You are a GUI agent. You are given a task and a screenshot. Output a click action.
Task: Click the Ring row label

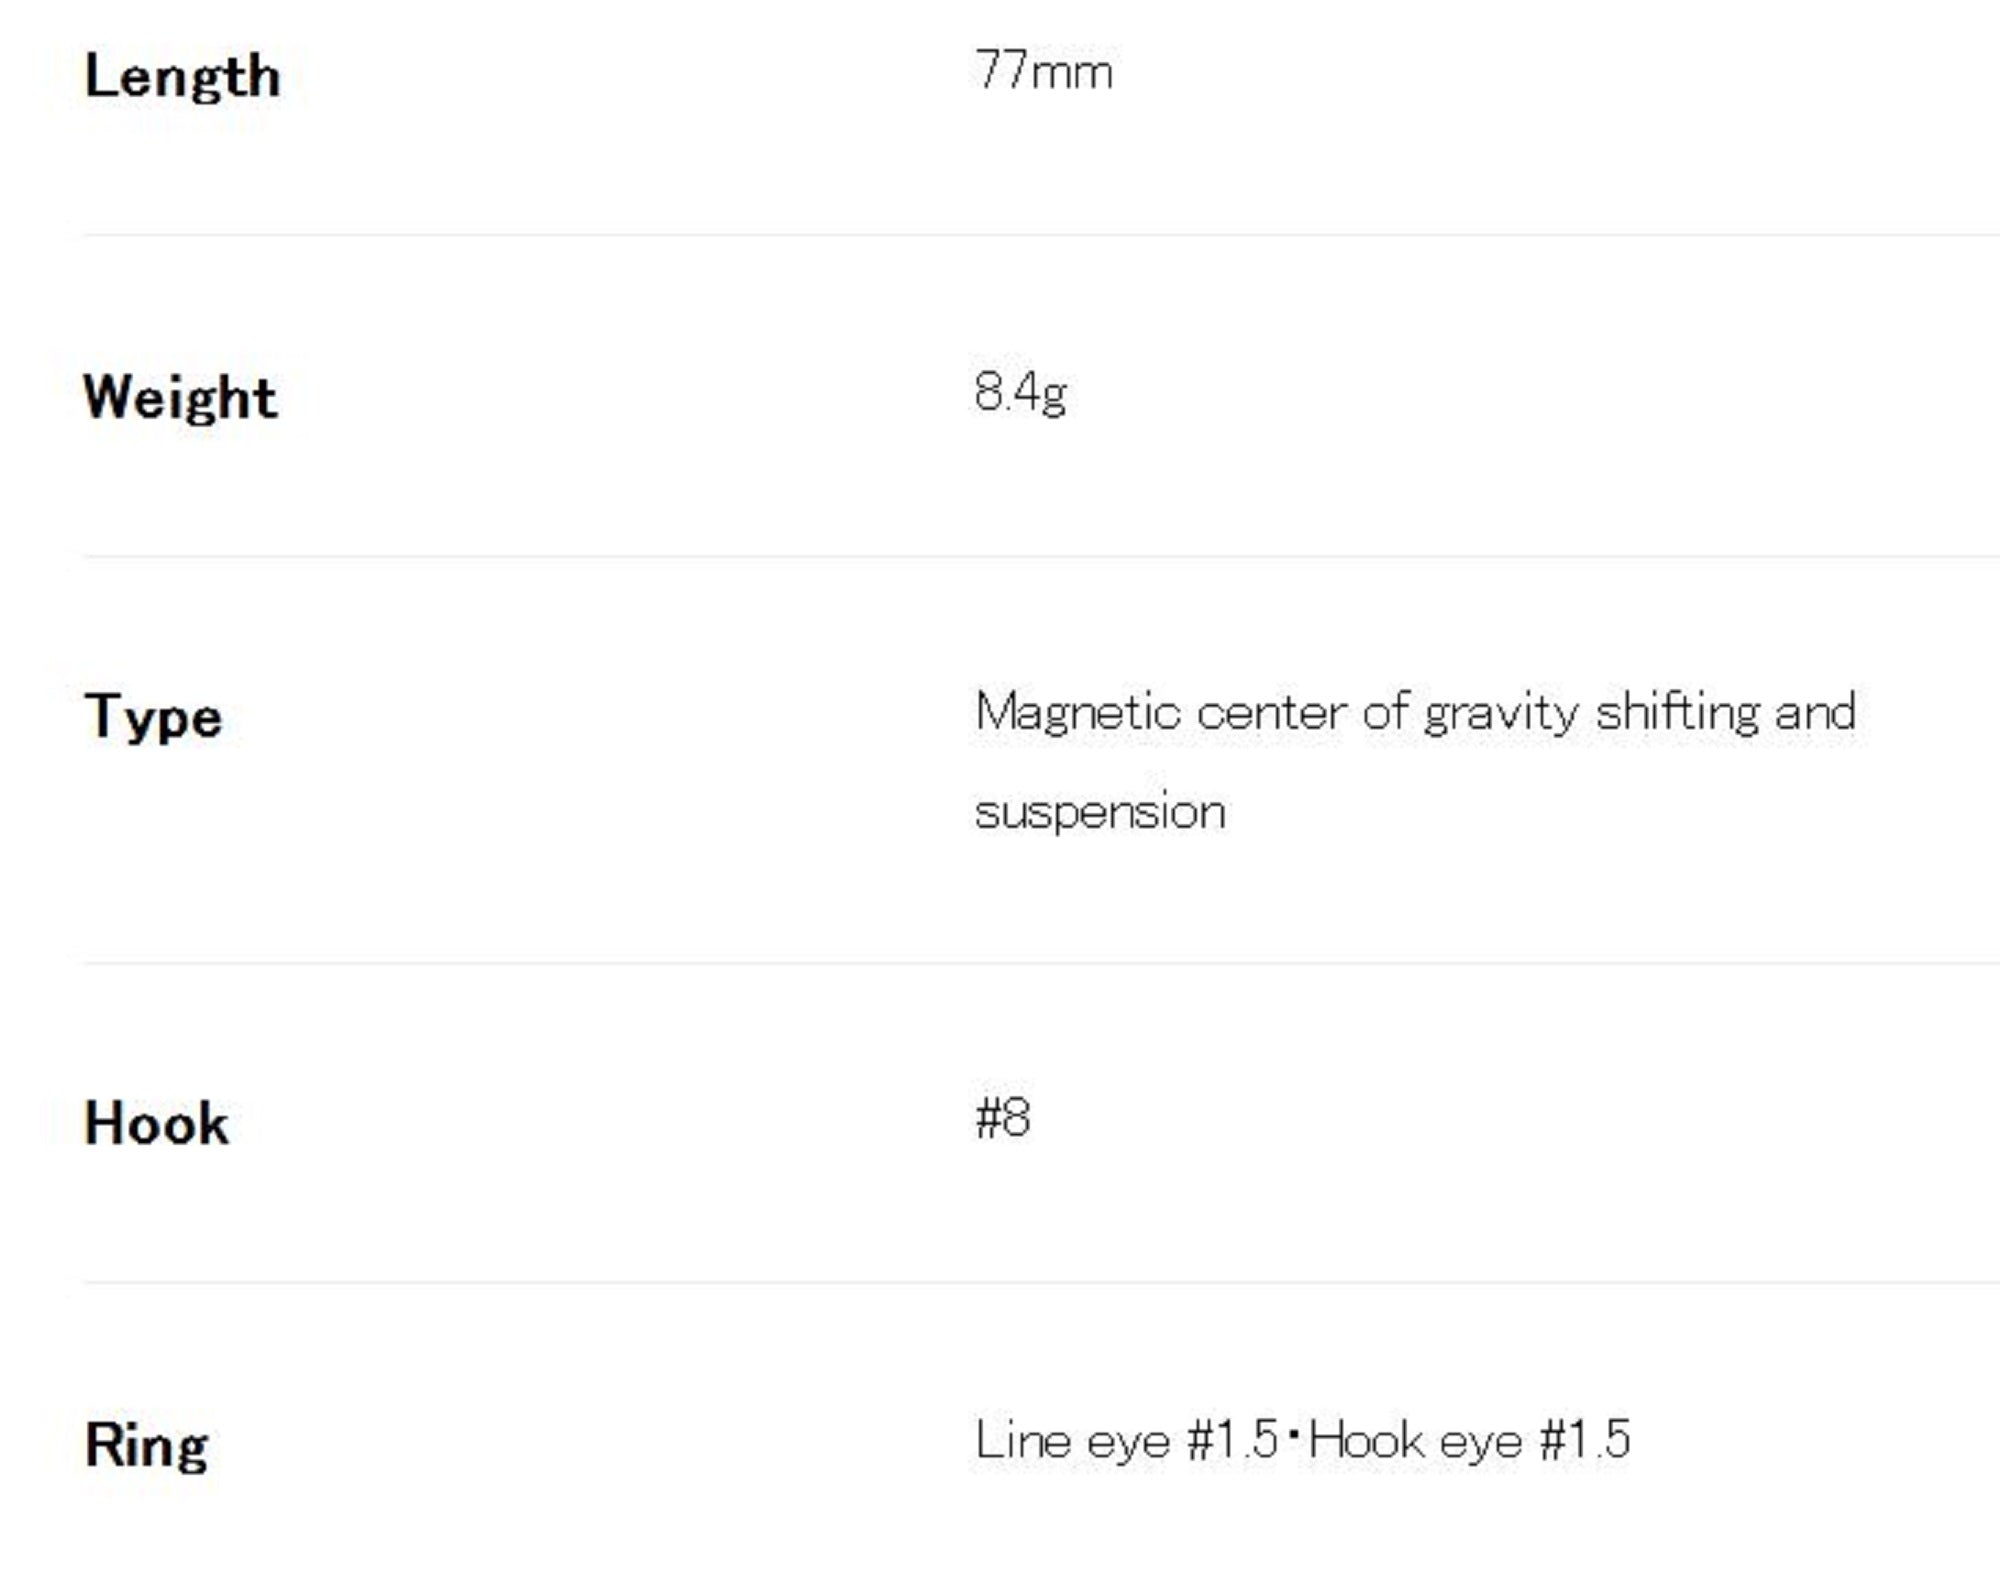tap(146, 1446)
